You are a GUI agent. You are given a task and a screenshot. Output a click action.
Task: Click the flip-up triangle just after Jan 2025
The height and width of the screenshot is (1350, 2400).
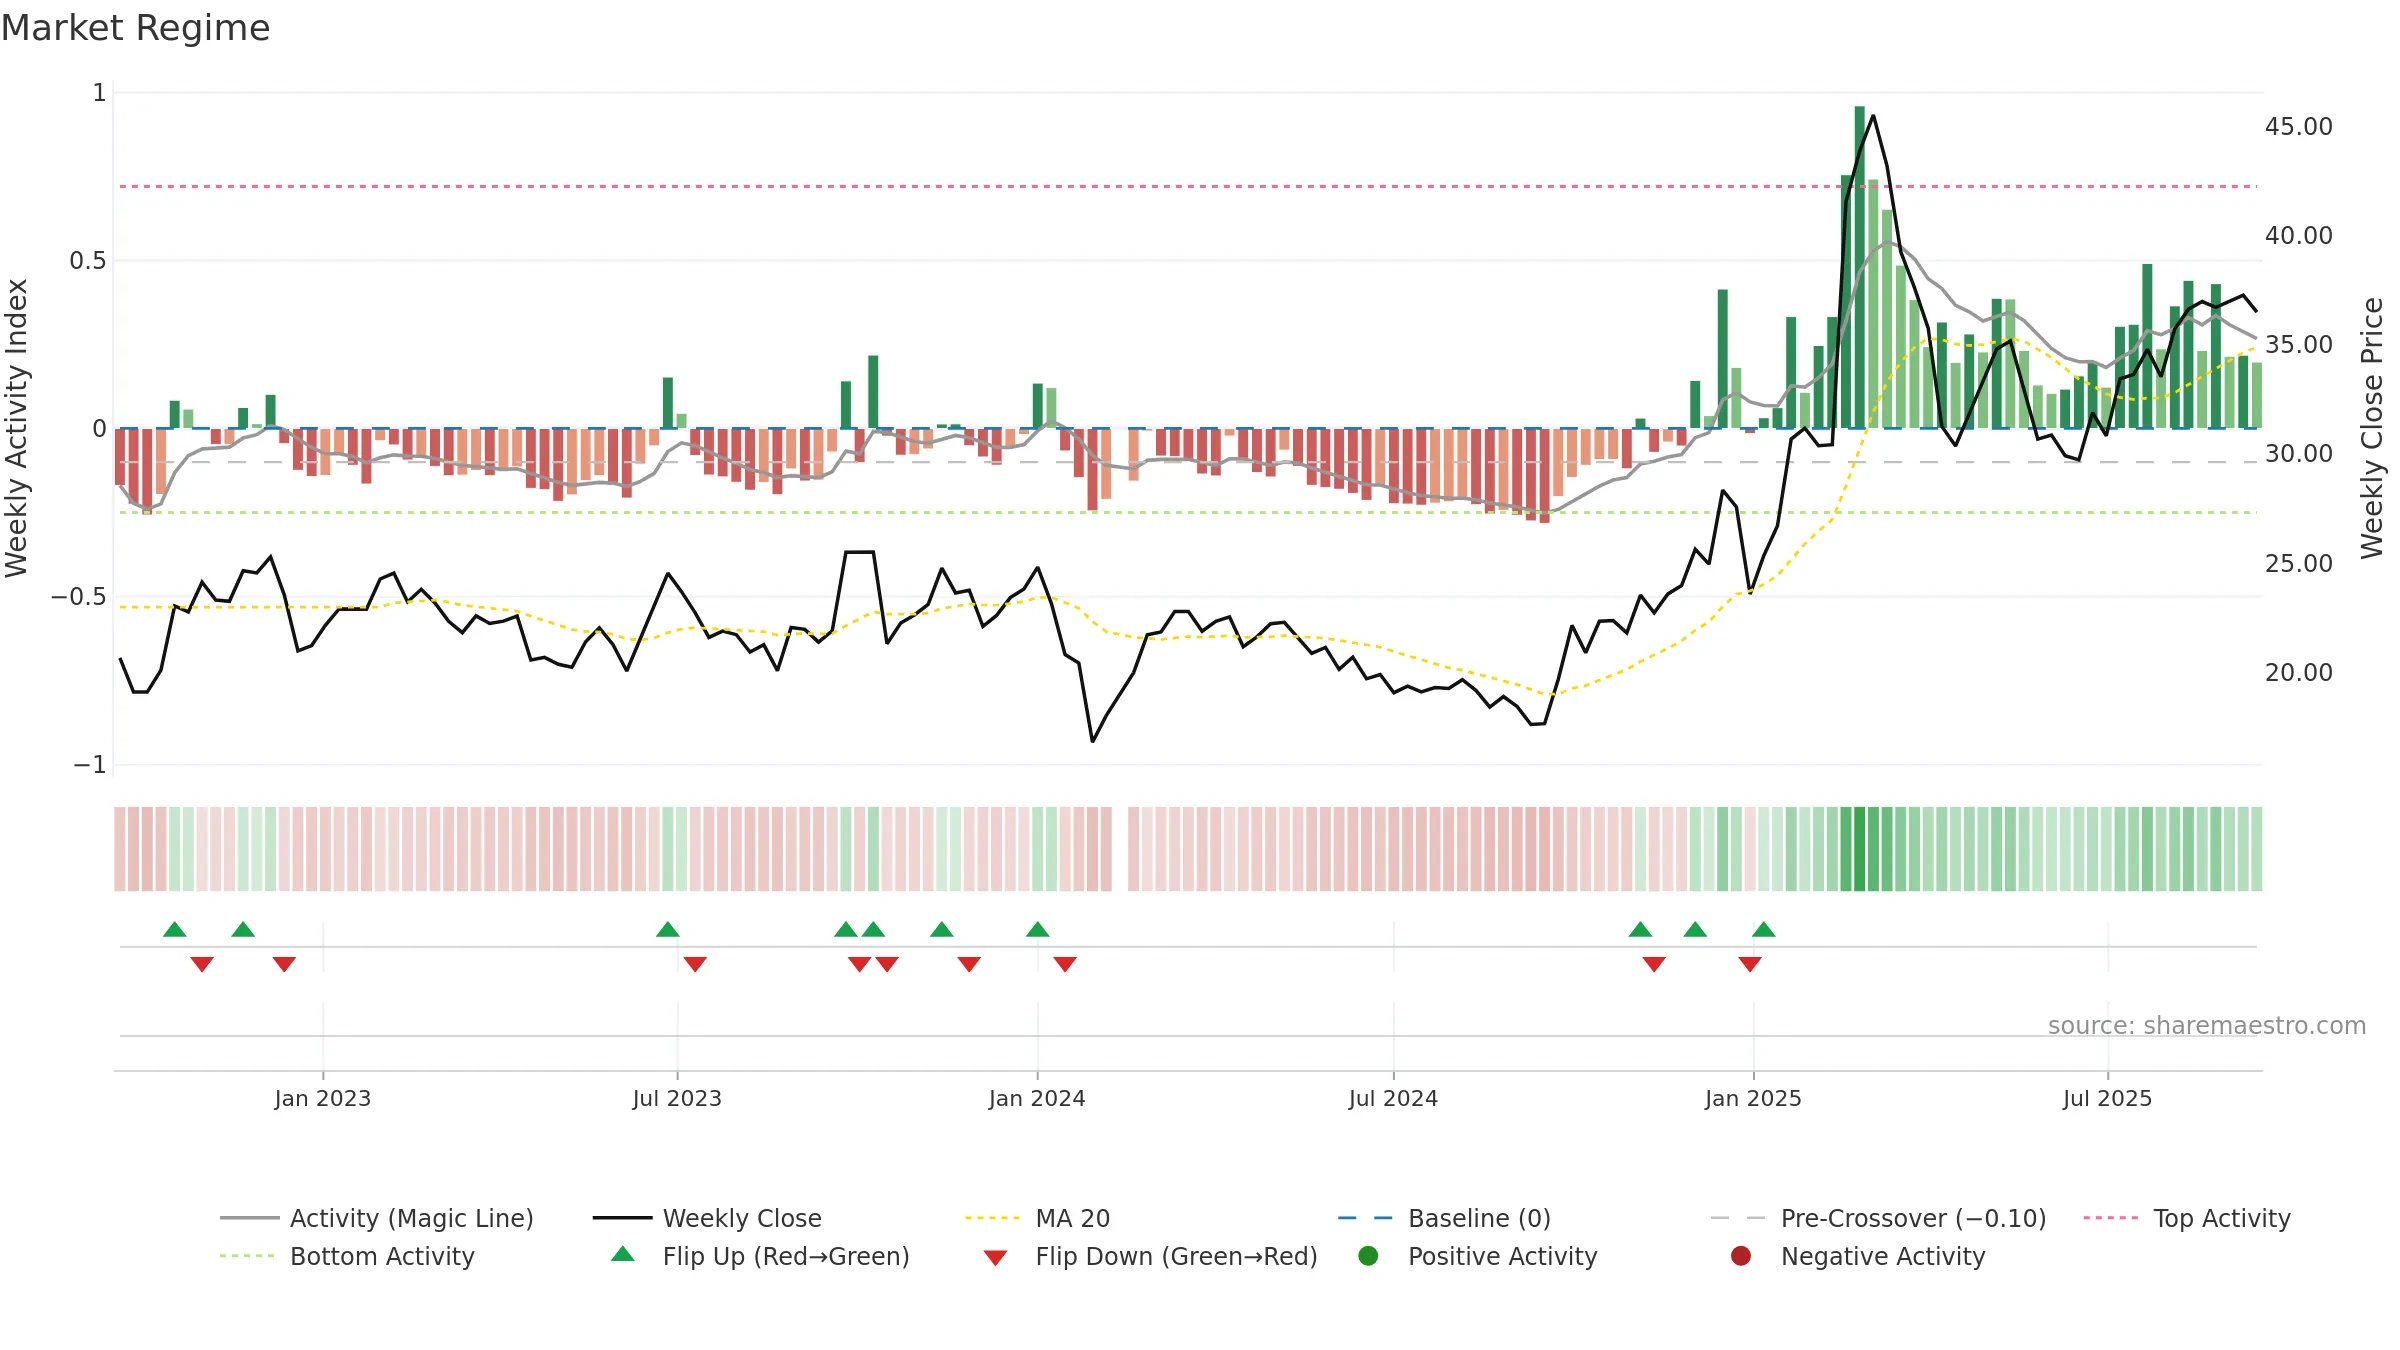pyautogui.click(x=1763, y=929)
